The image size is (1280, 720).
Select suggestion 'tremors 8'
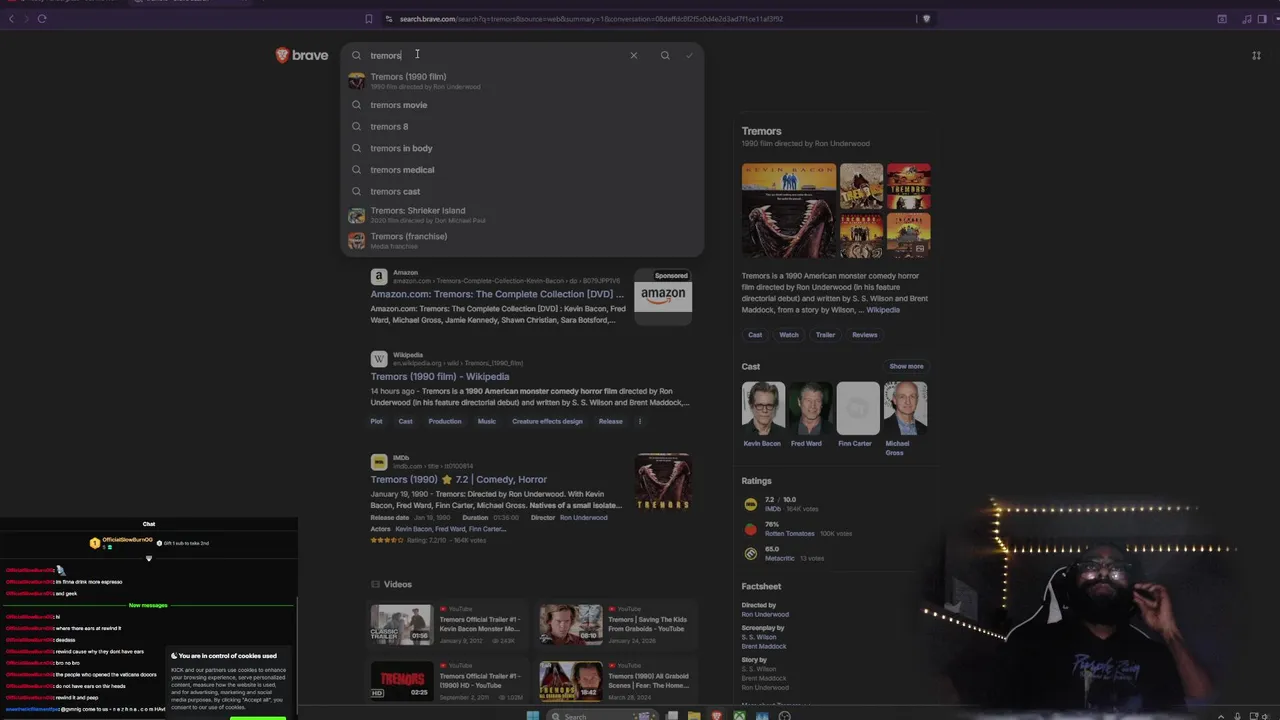[522, 127]
